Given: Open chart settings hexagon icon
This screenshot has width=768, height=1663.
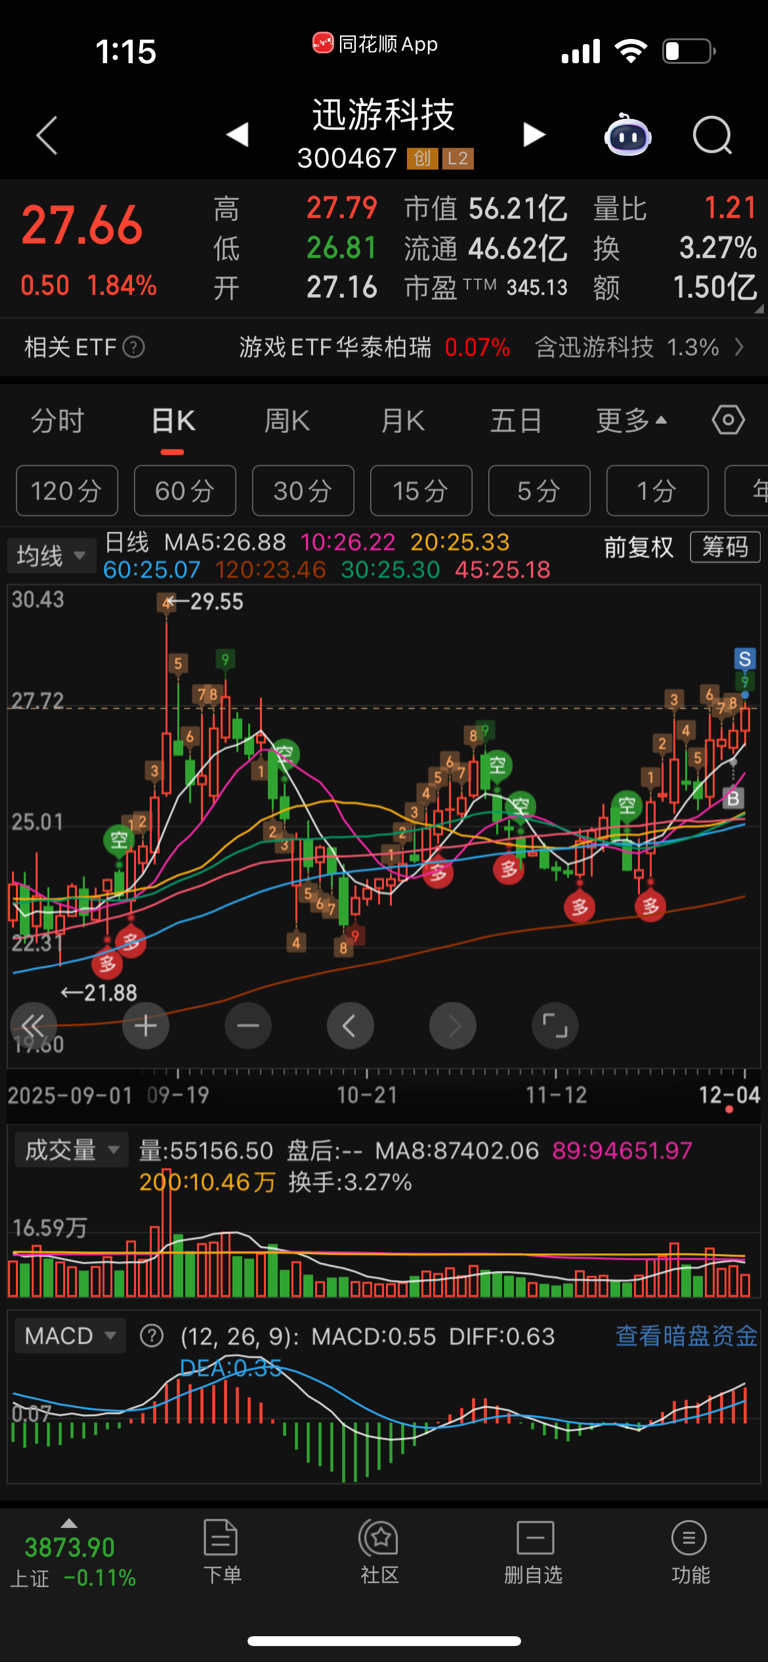Looking at the screenshot, I should [x=728, y=420].
